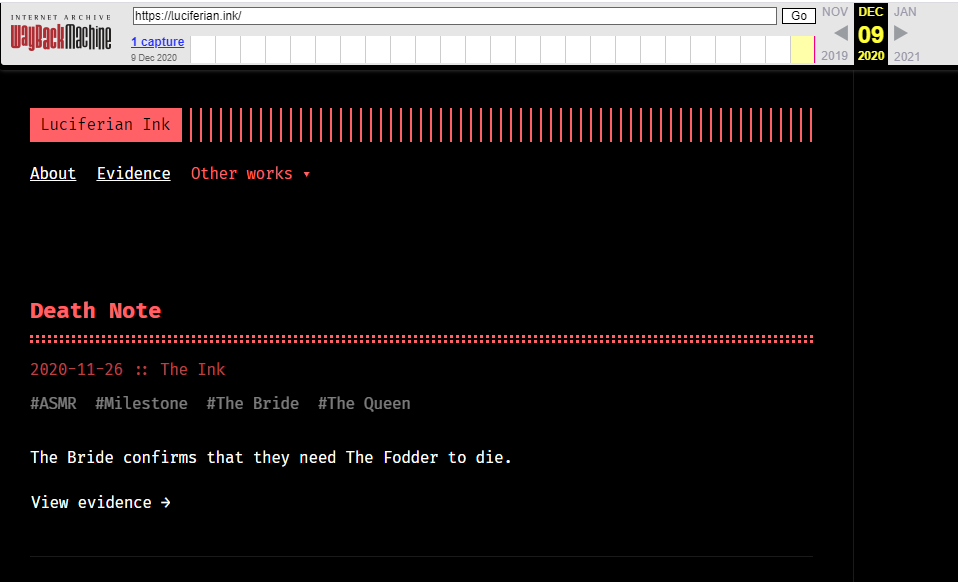Expand the Other works dropdown
This screenshot has height=582, width=958.
pyautogui.click(x=250, y=173)
